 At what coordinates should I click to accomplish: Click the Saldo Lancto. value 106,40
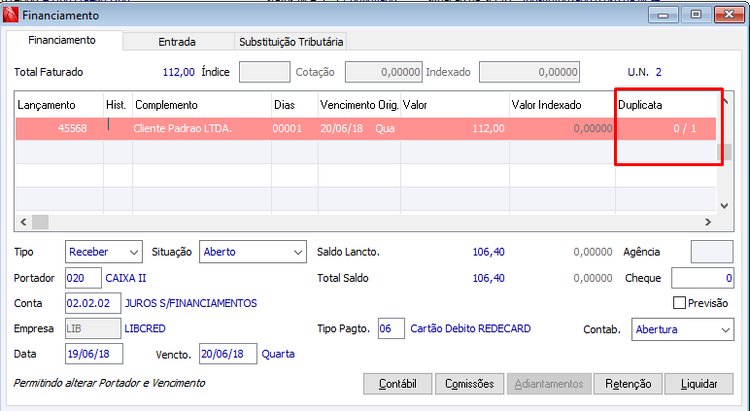coord(488,252)
